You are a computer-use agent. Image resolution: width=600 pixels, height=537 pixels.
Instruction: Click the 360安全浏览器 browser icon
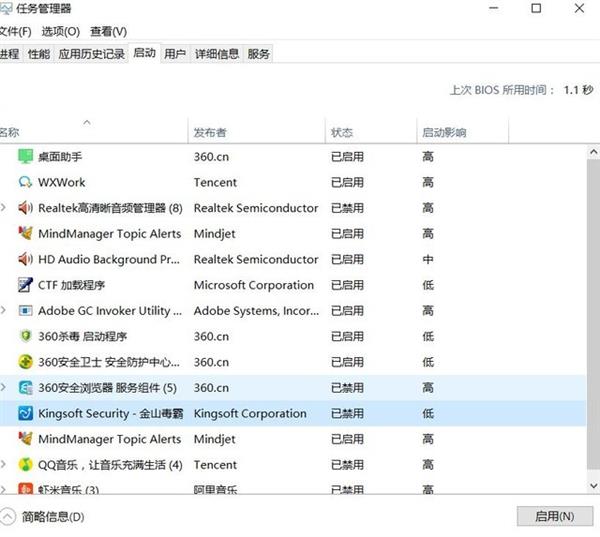click(26, 388)
